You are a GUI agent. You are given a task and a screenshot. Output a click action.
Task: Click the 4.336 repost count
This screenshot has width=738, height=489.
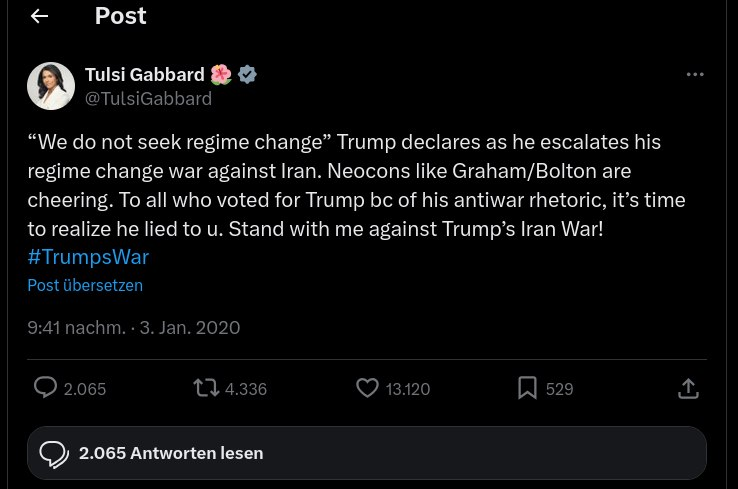coord(246,389)
